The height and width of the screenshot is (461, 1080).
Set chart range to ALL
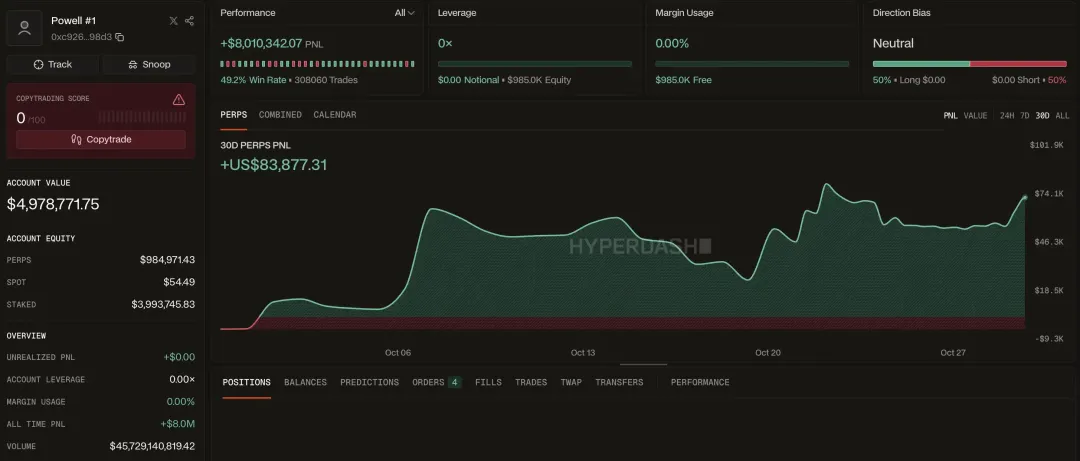[1062, 116]
